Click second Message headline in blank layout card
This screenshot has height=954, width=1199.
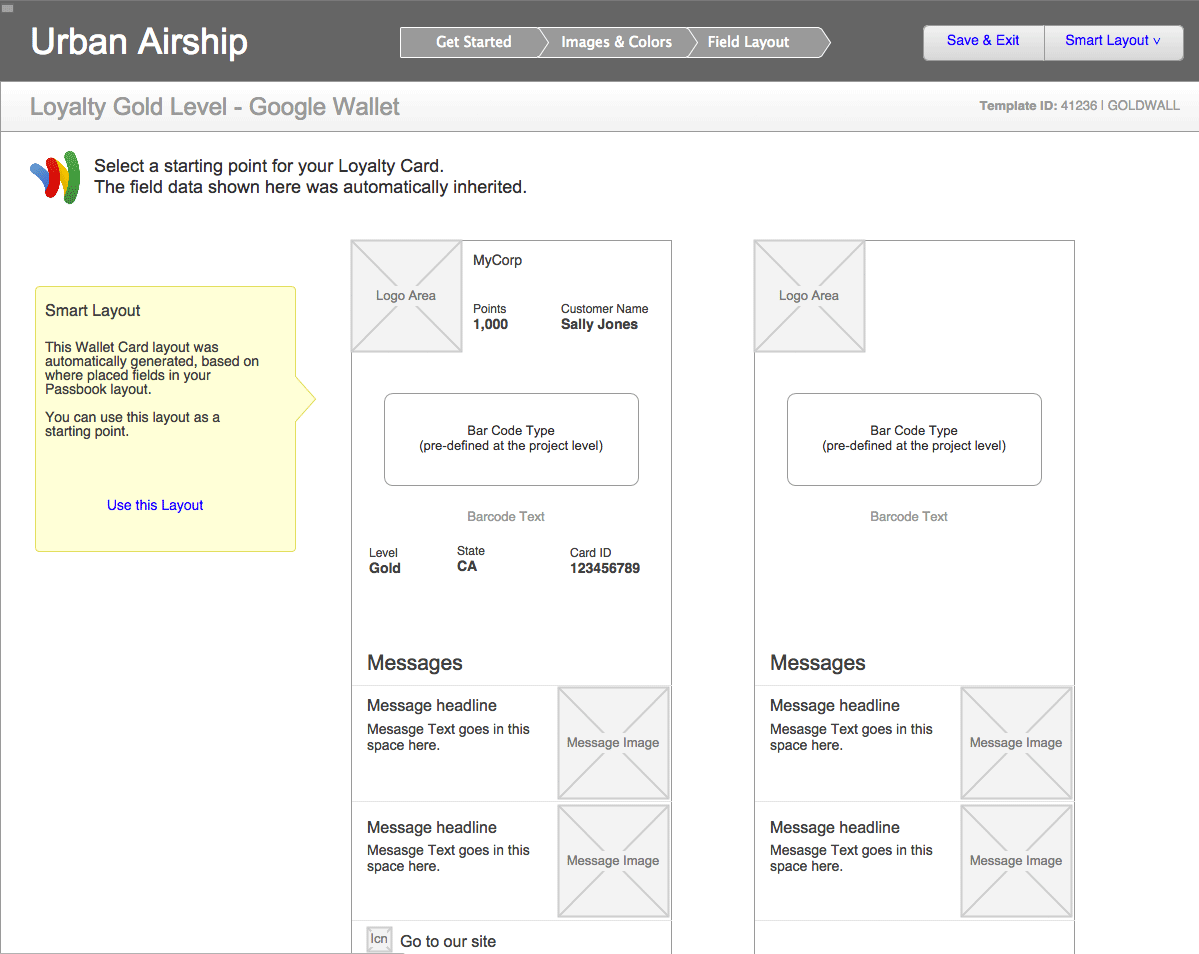[835, 828]
